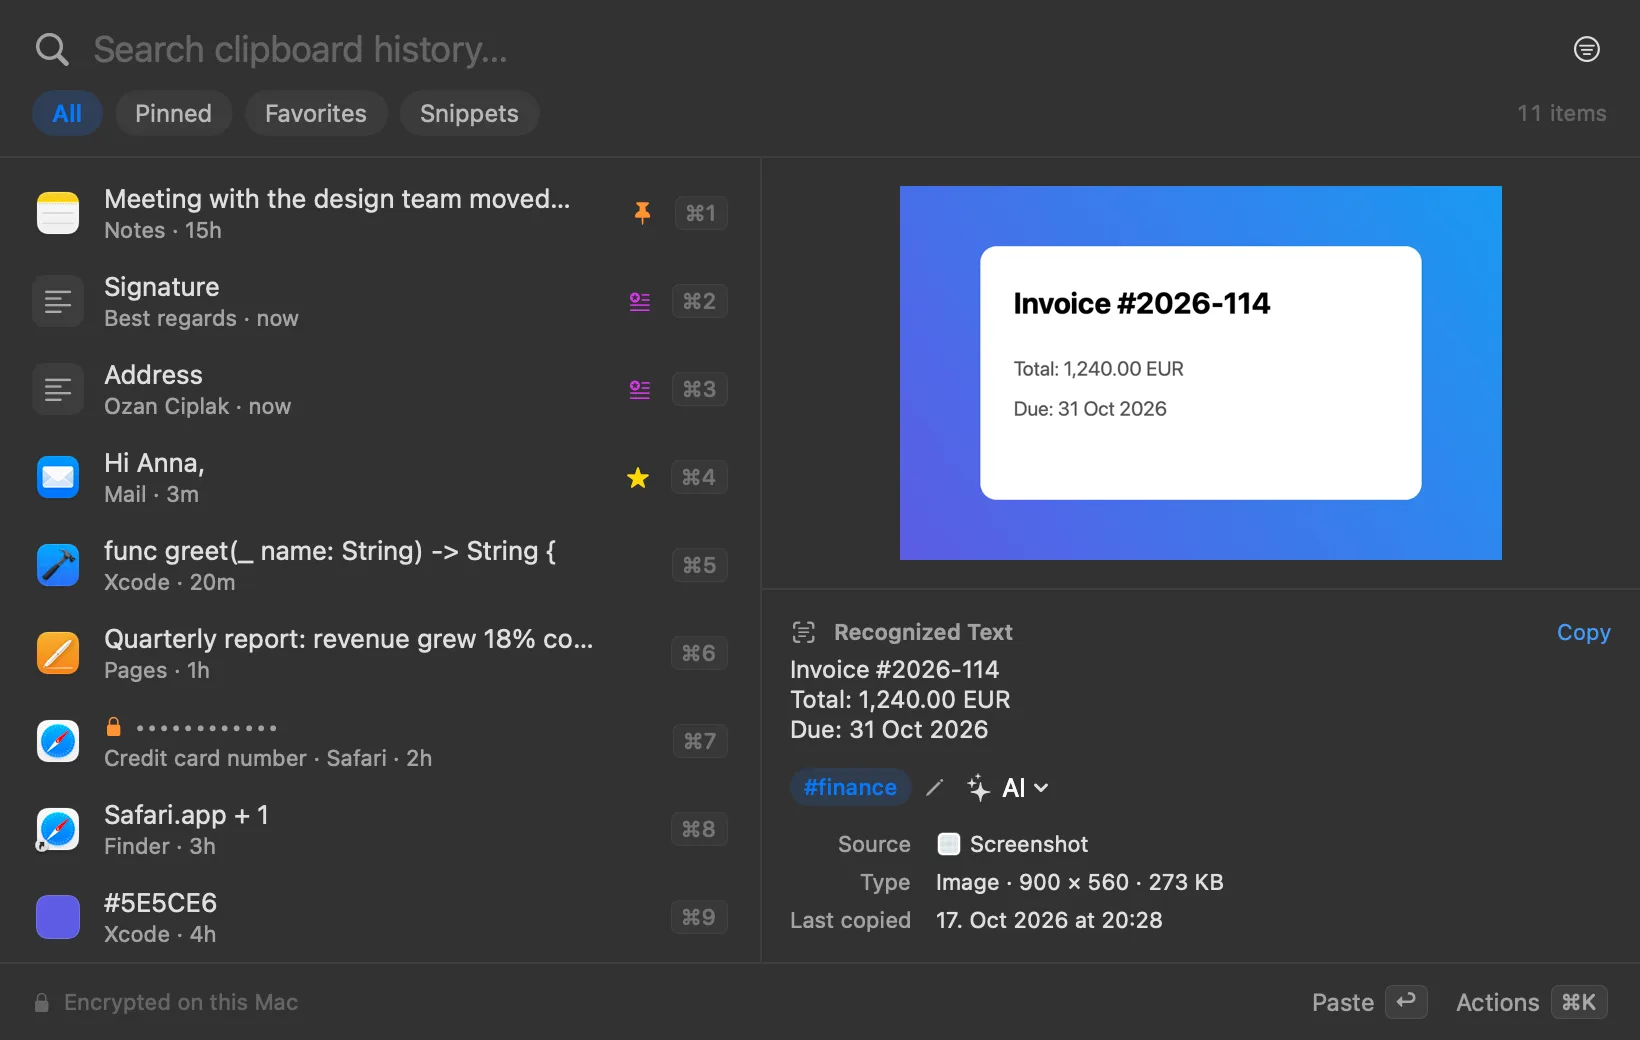Image resolution: width=1640 pixels, height=1040 pixels.
Task: Click the orange lock icon on the hidden entry
Action: click(114, 726)
